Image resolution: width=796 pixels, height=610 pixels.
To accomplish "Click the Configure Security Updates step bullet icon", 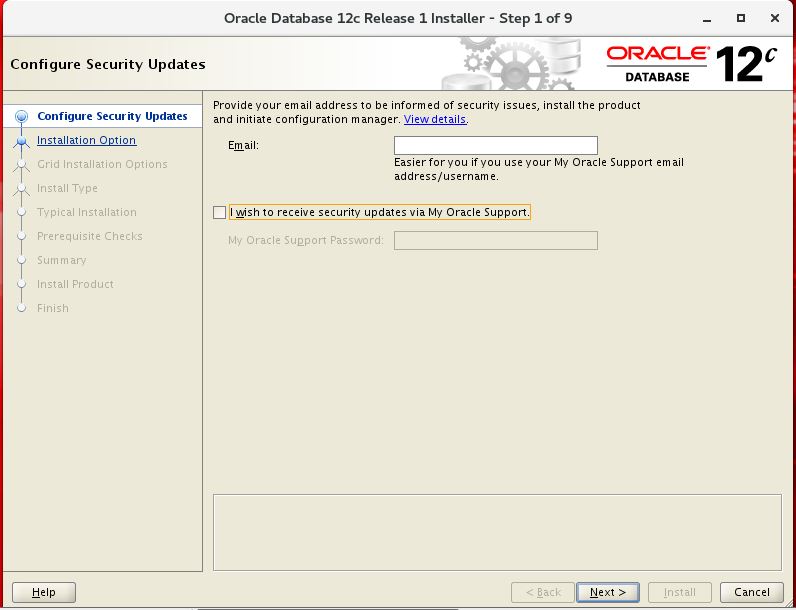I will 21,117.
